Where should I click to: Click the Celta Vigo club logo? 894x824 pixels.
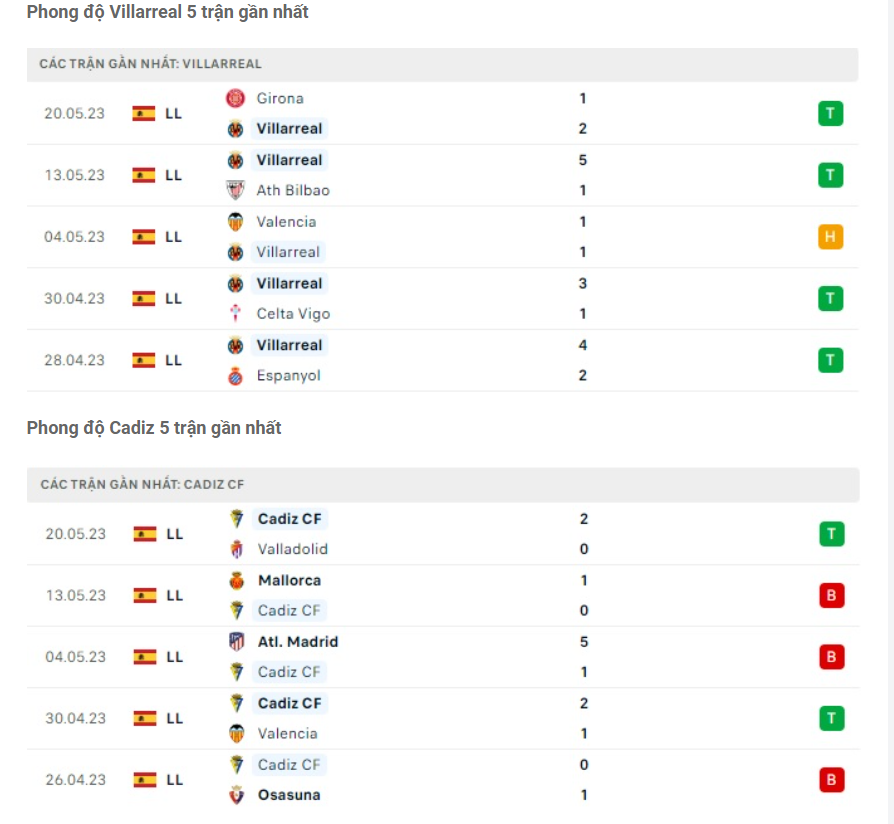coord(236,313)
